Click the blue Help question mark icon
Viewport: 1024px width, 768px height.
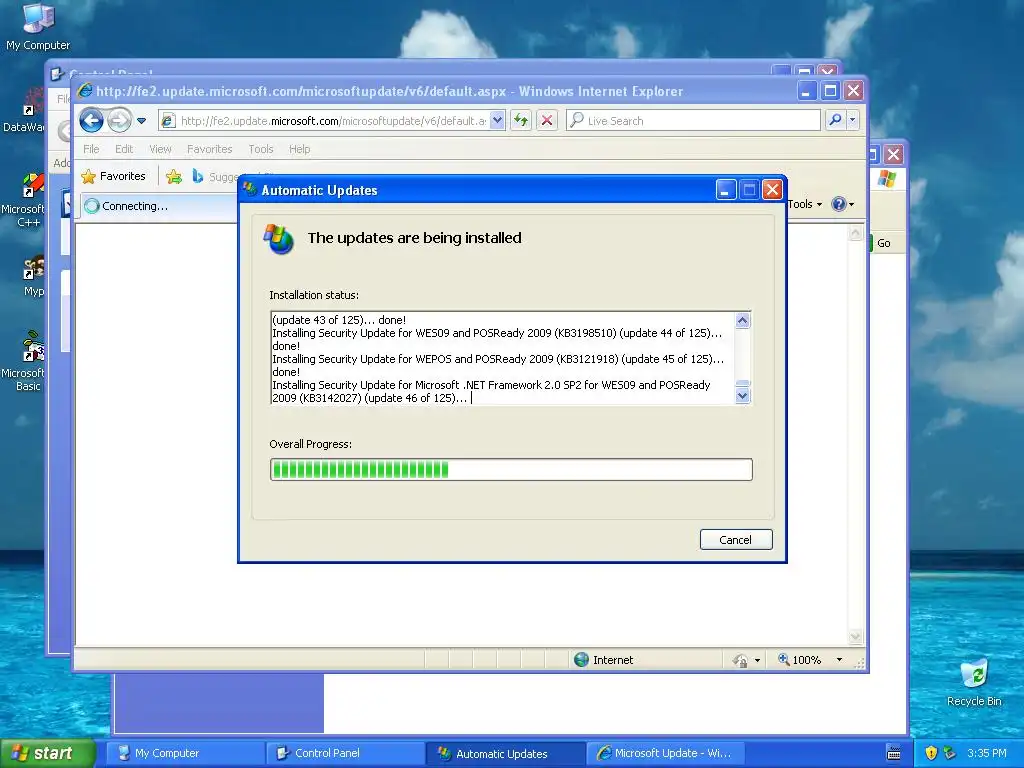839,204
